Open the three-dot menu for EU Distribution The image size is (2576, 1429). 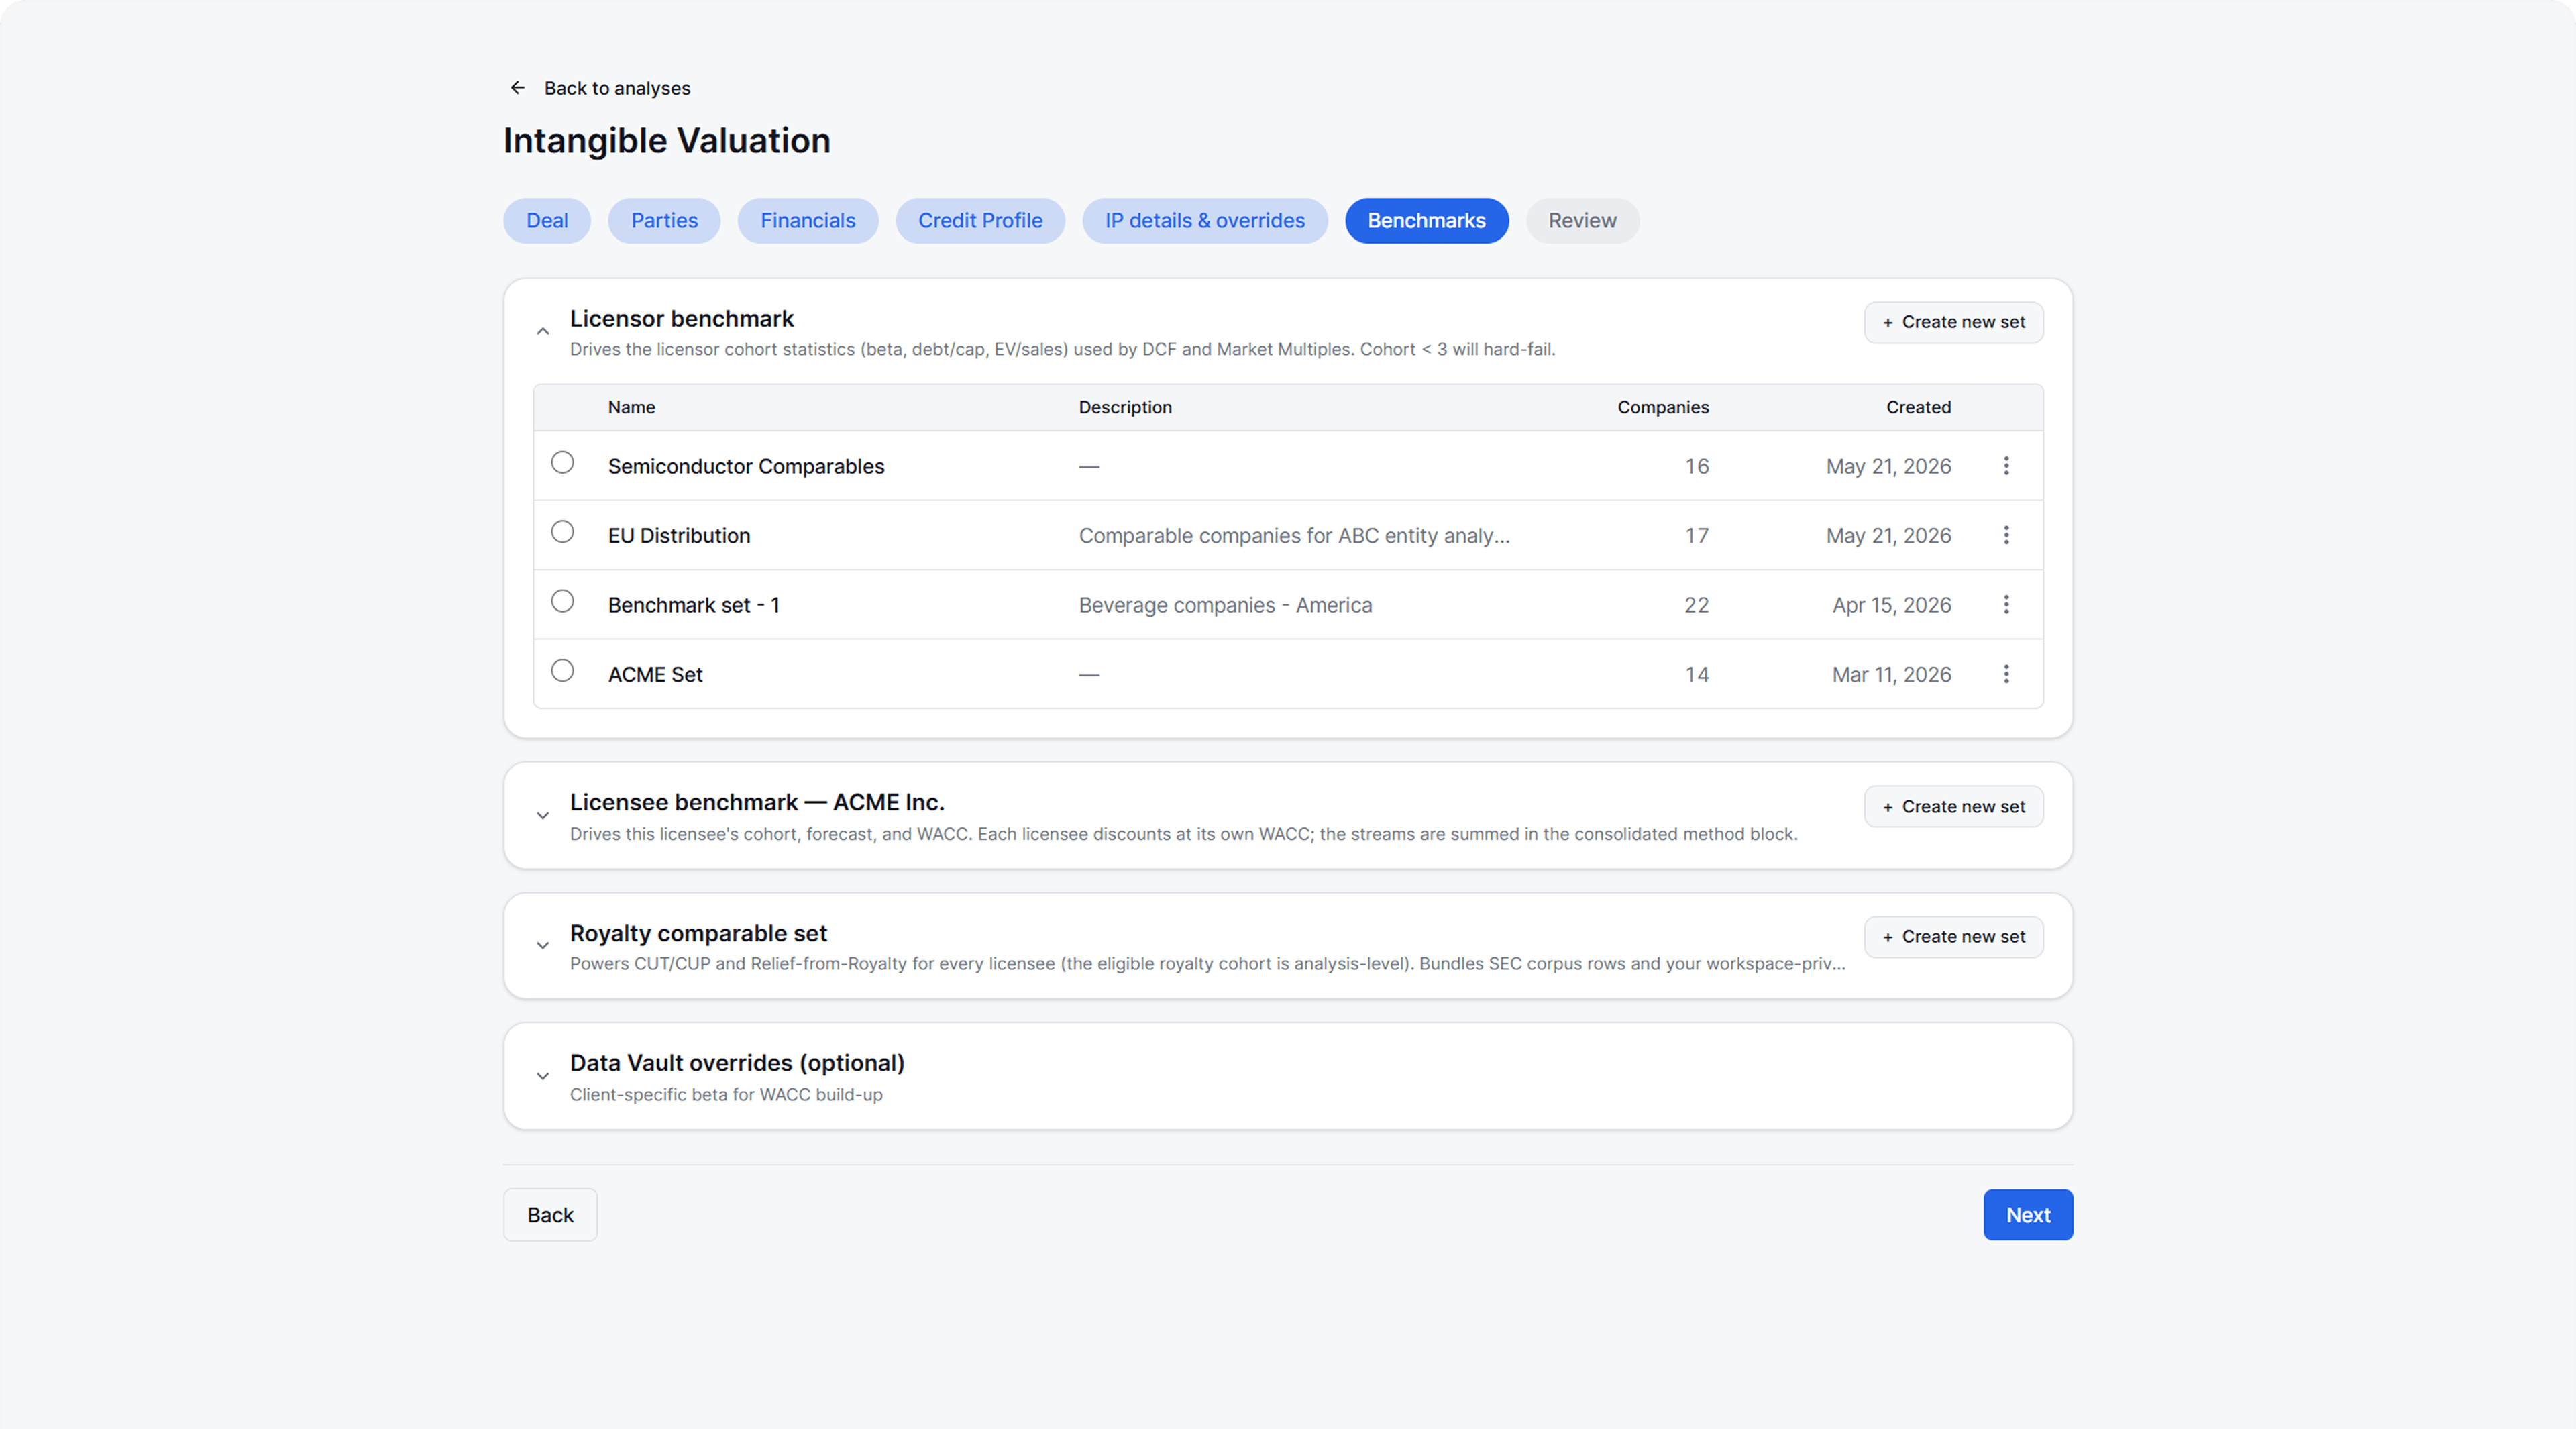click(2006, 535)
